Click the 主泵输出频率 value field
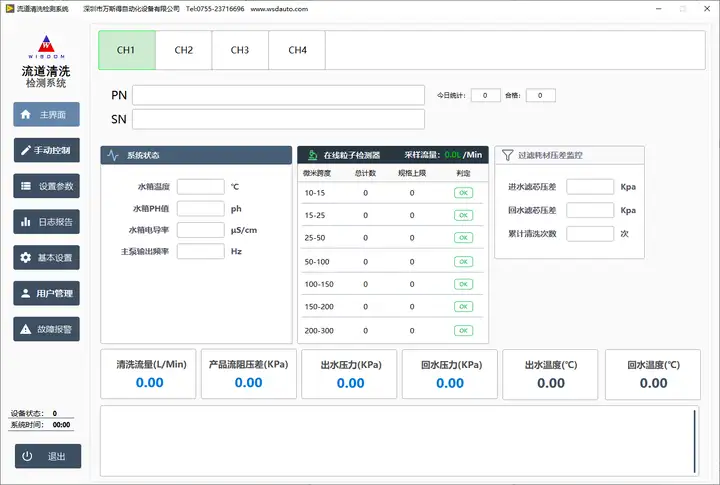This screenshot has width=720, height=485. click(x=201, y=251)
